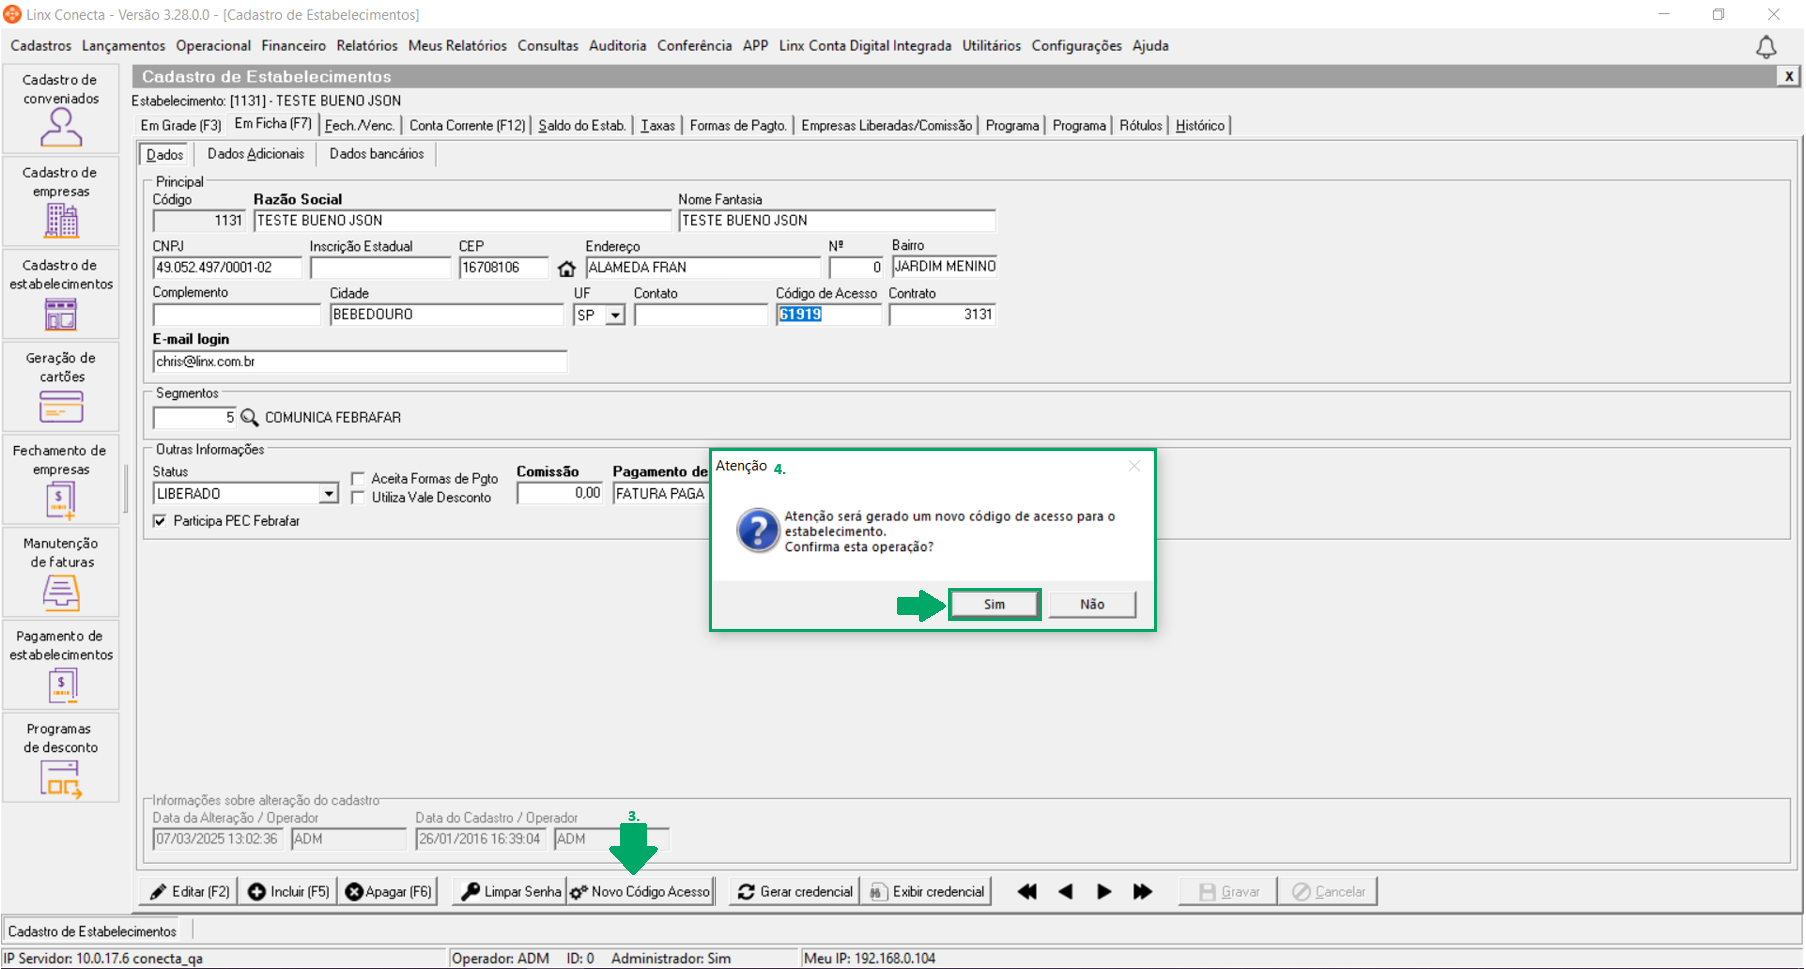Open the Consultas menu
The width and height of the screenshot is (1806, 969).
548,46
